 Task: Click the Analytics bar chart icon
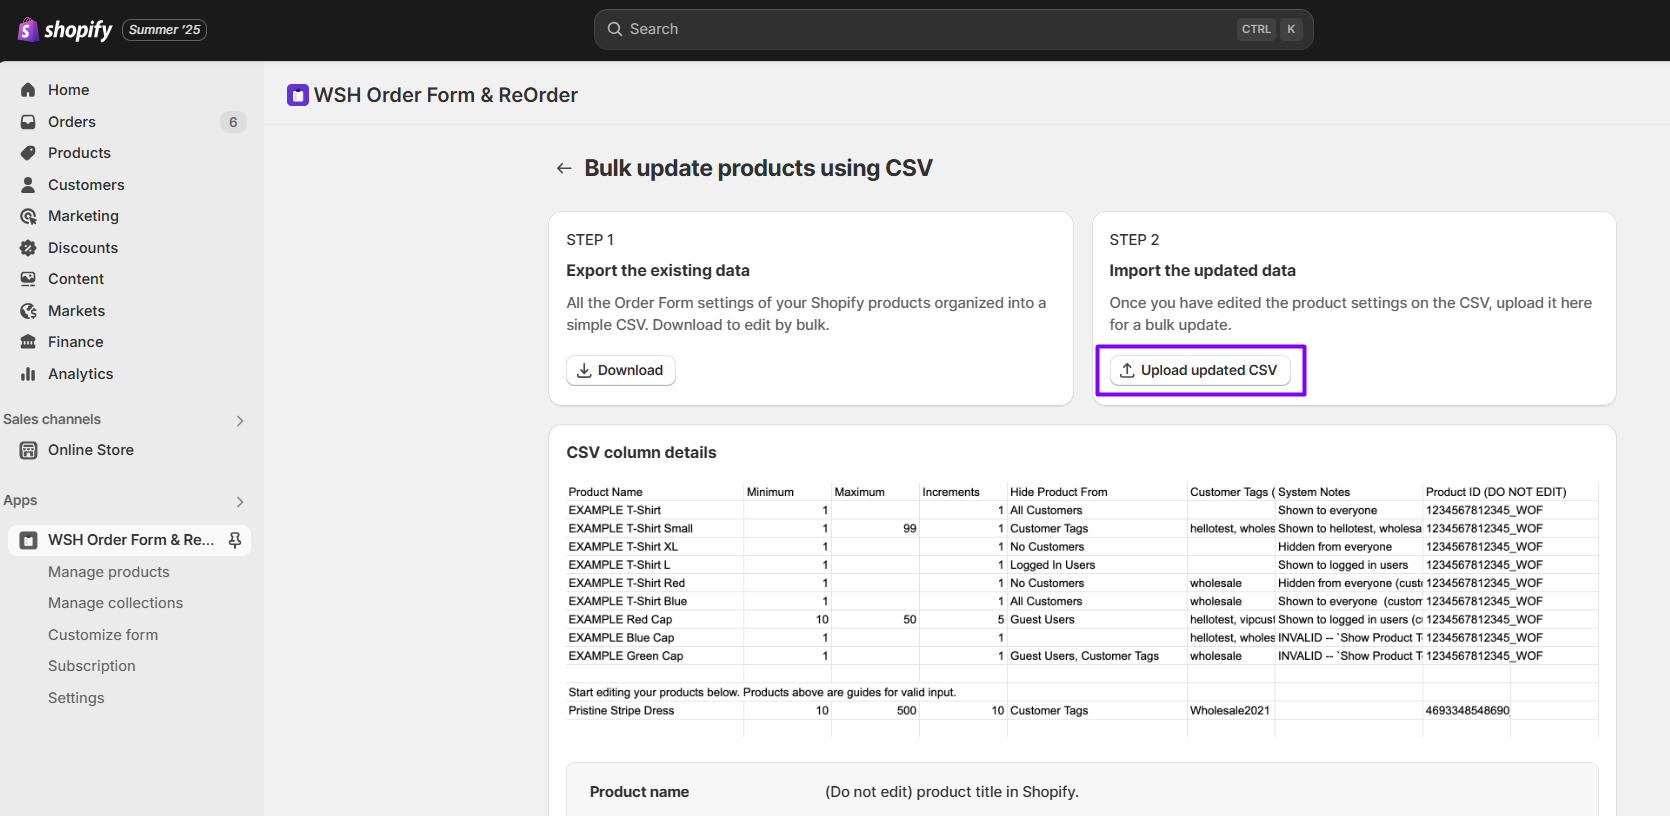point(28,374)
